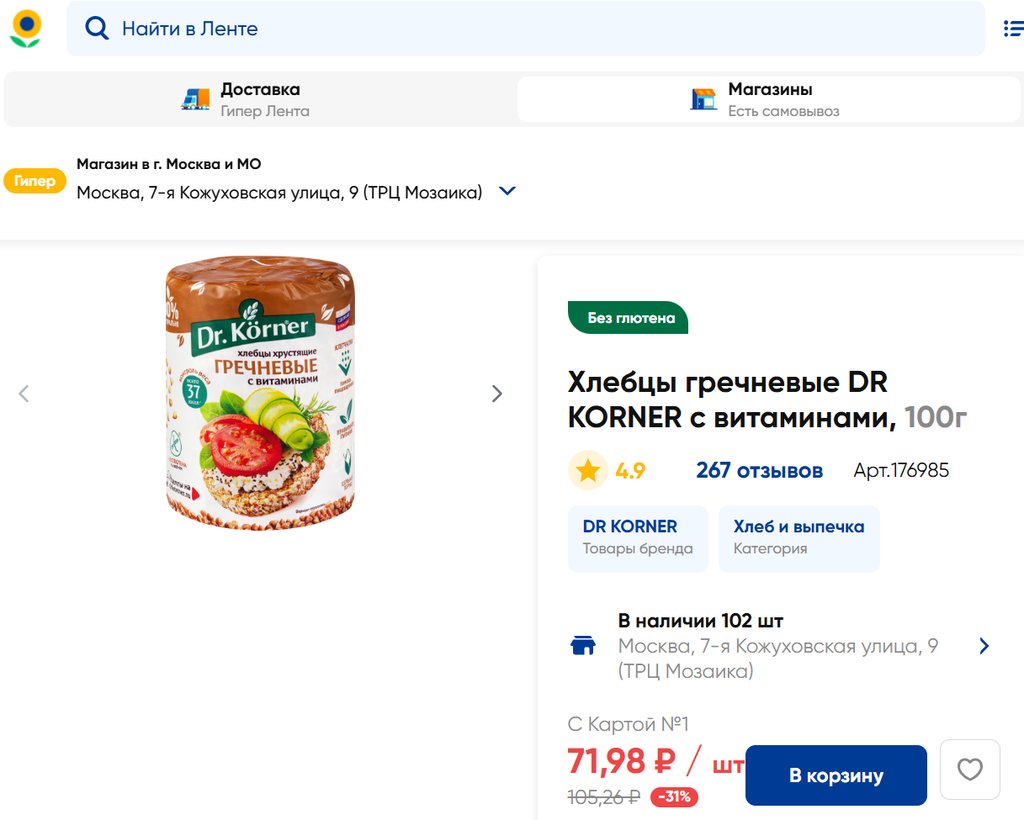This screenshot has height=820, width=1024.
Task: Click the Lenta sunflower logo
Action: (26, 28)
